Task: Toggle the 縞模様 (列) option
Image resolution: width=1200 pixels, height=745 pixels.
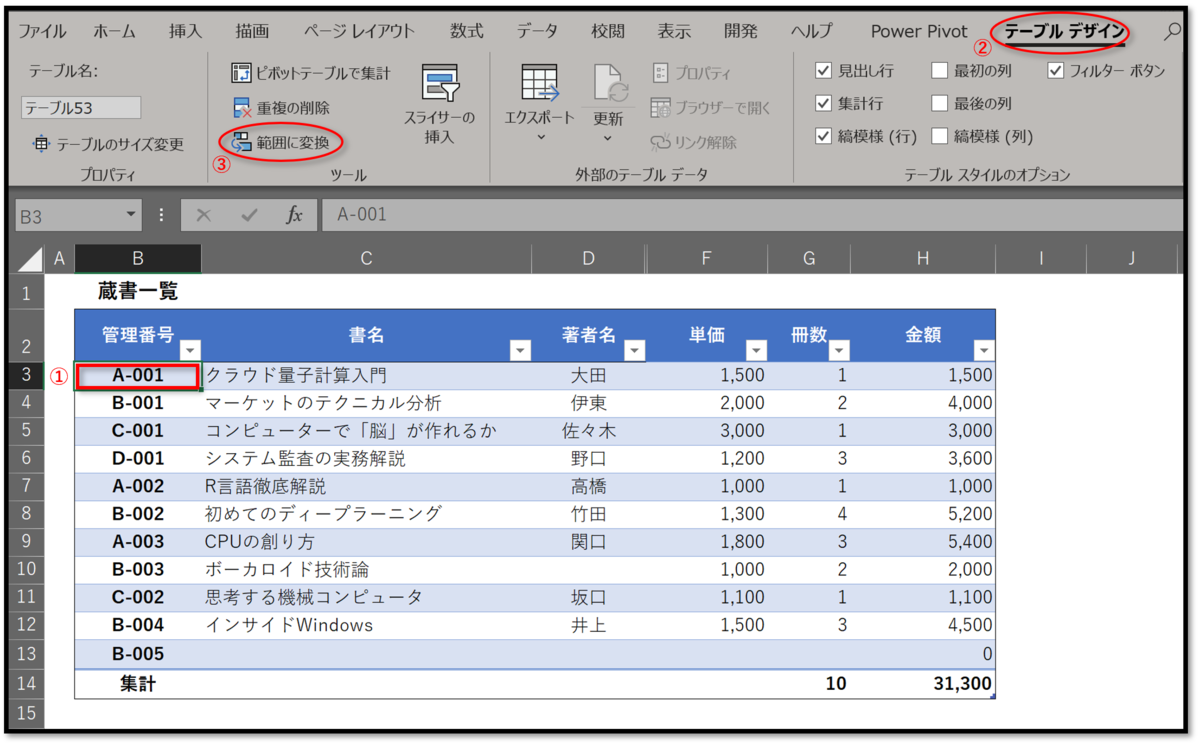Action: click(939, 136)
